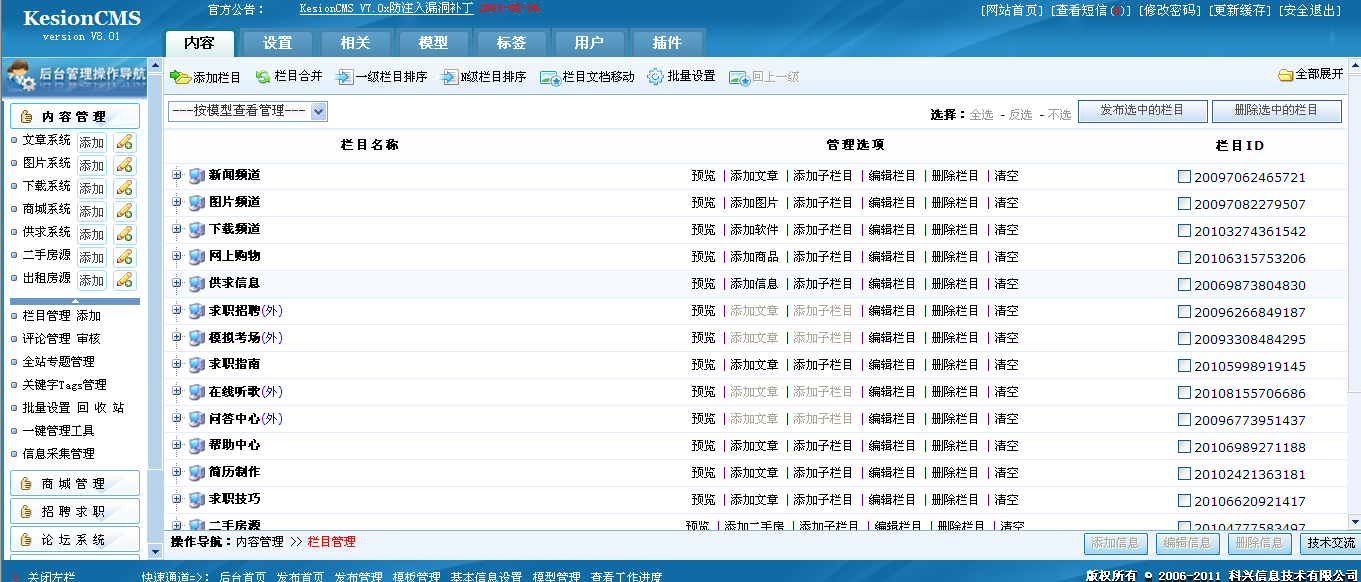This screenshot has width=1361, height=582.
Task: Click the manage icon beside 文章系统
Action: [124, 140]
